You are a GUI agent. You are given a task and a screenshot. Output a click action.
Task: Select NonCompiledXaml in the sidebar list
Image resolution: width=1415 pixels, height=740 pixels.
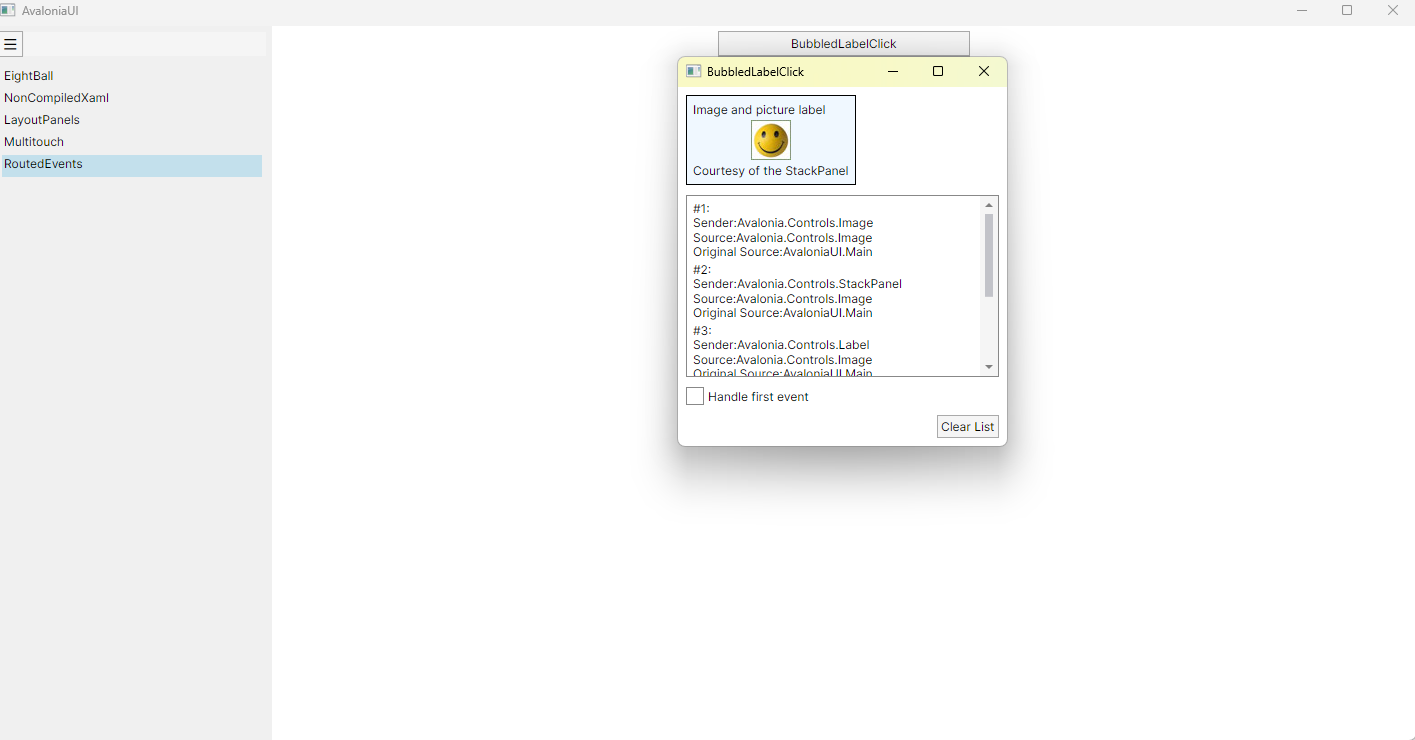click(x=132, y=98)
